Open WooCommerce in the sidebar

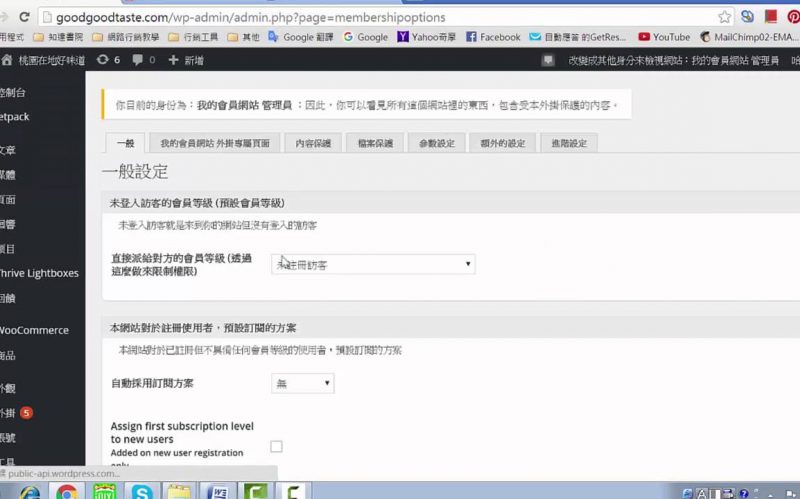34,330
